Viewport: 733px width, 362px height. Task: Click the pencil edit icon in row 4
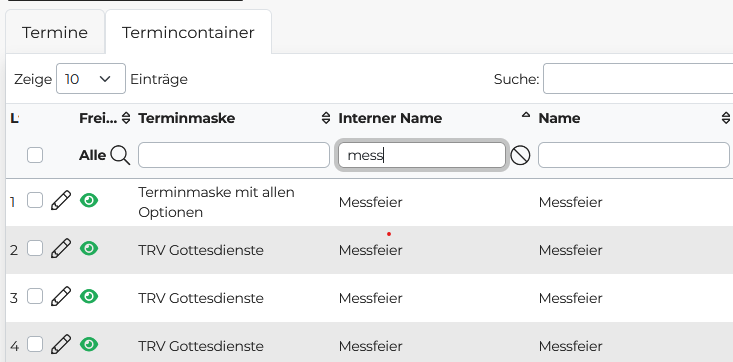(x=61, y=344)
